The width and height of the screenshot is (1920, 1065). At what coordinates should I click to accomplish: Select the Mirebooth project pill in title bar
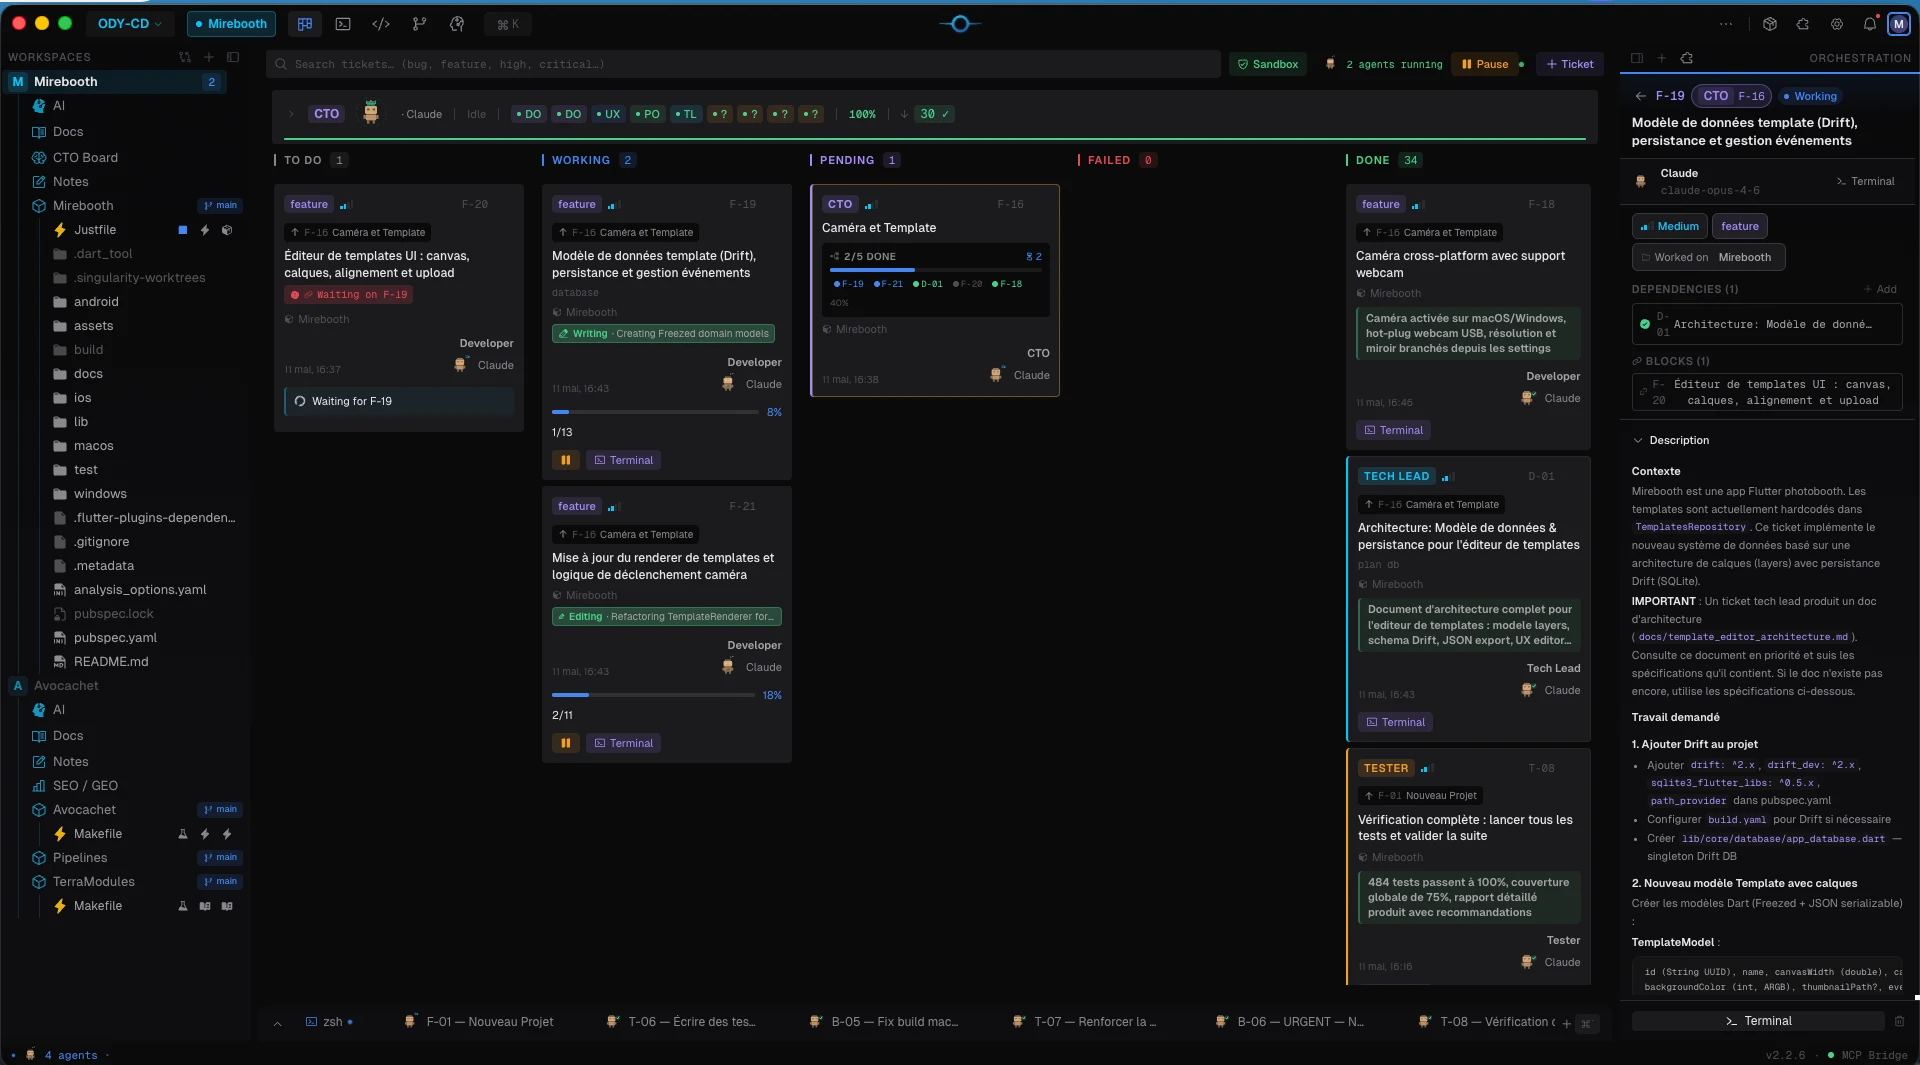(x=231, y=24)
